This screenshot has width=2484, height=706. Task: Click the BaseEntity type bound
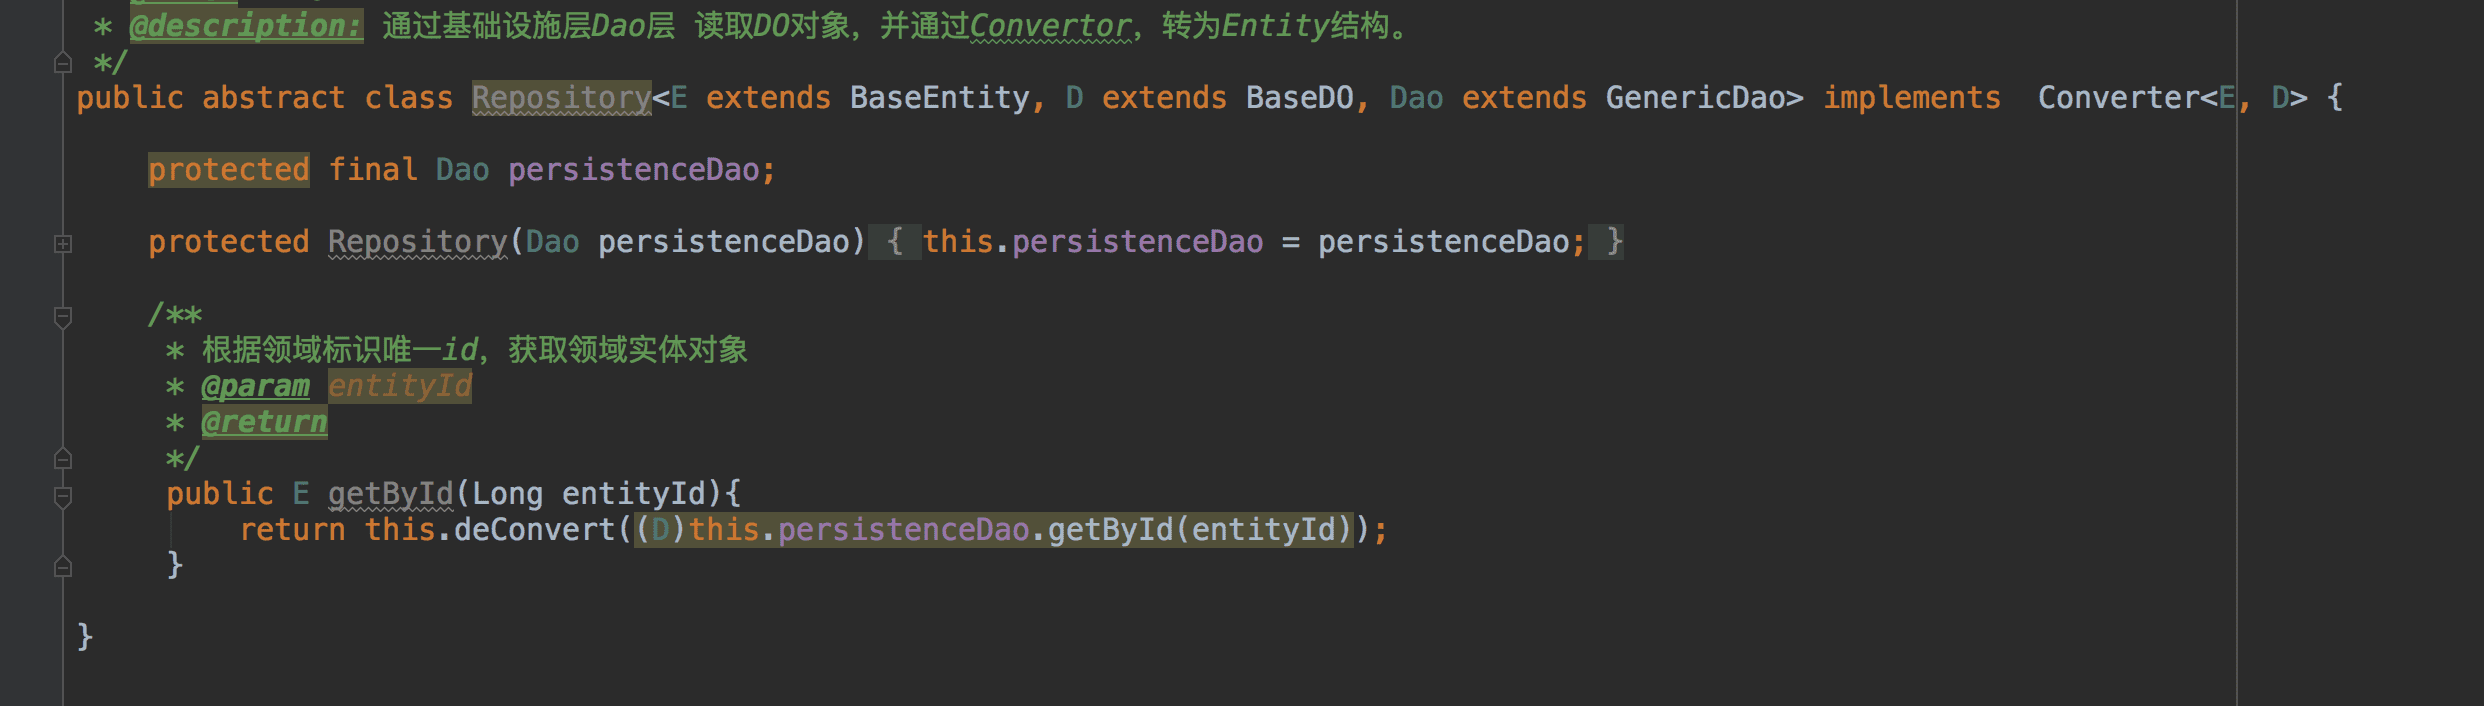940,98
